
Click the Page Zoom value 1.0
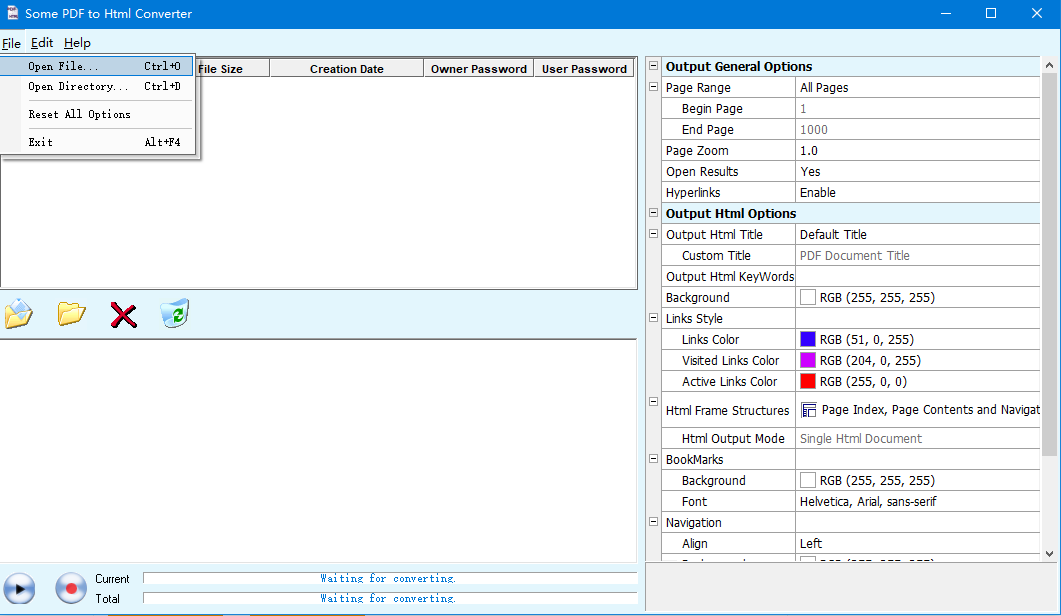[x=918, y=150]
